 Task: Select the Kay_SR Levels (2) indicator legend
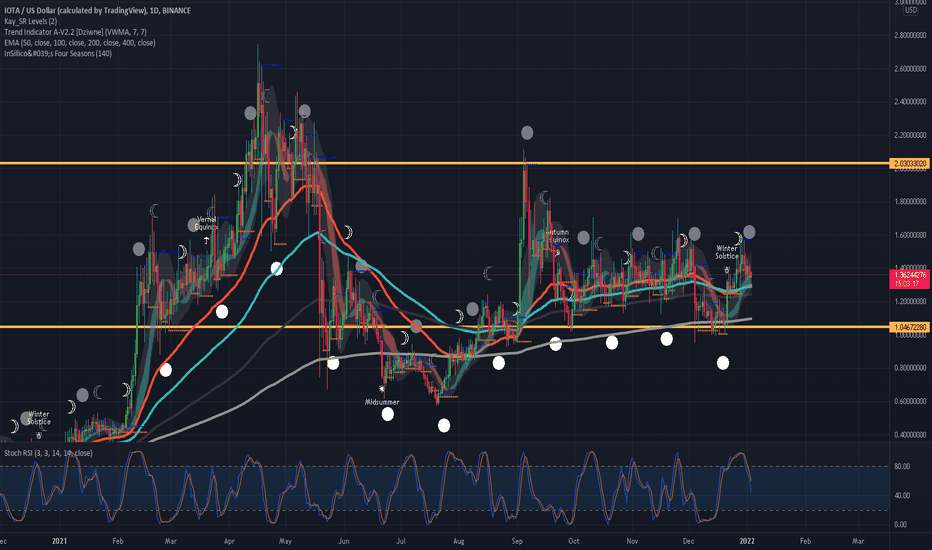pyautogui.click(x=31, y=21)
